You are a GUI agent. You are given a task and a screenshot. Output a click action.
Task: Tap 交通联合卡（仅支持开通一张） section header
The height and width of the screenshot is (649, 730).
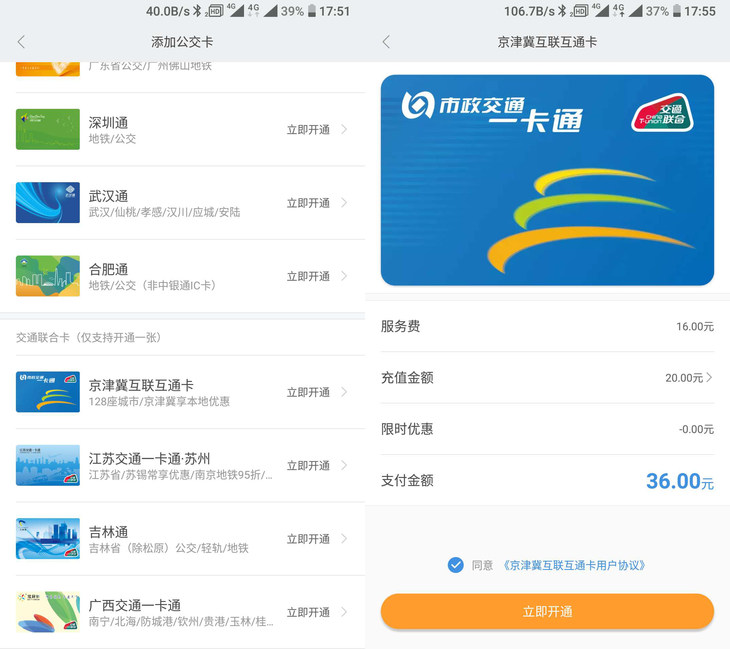coord(88,338)
